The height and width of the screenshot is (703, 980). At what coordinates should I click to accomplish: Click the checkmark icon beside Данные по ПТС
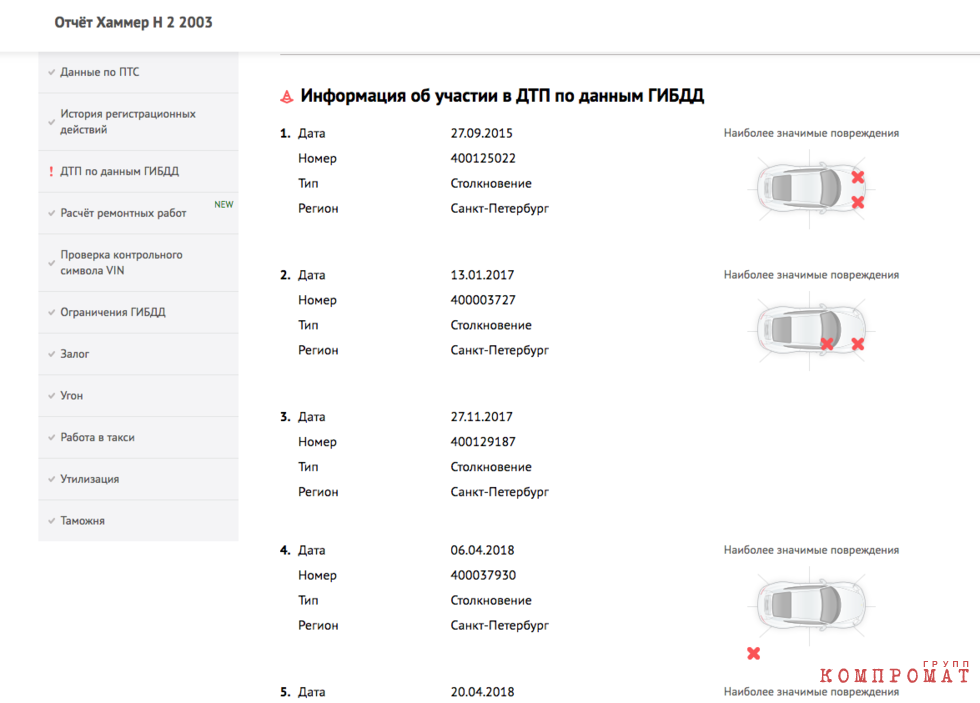[x=51, y=72]
